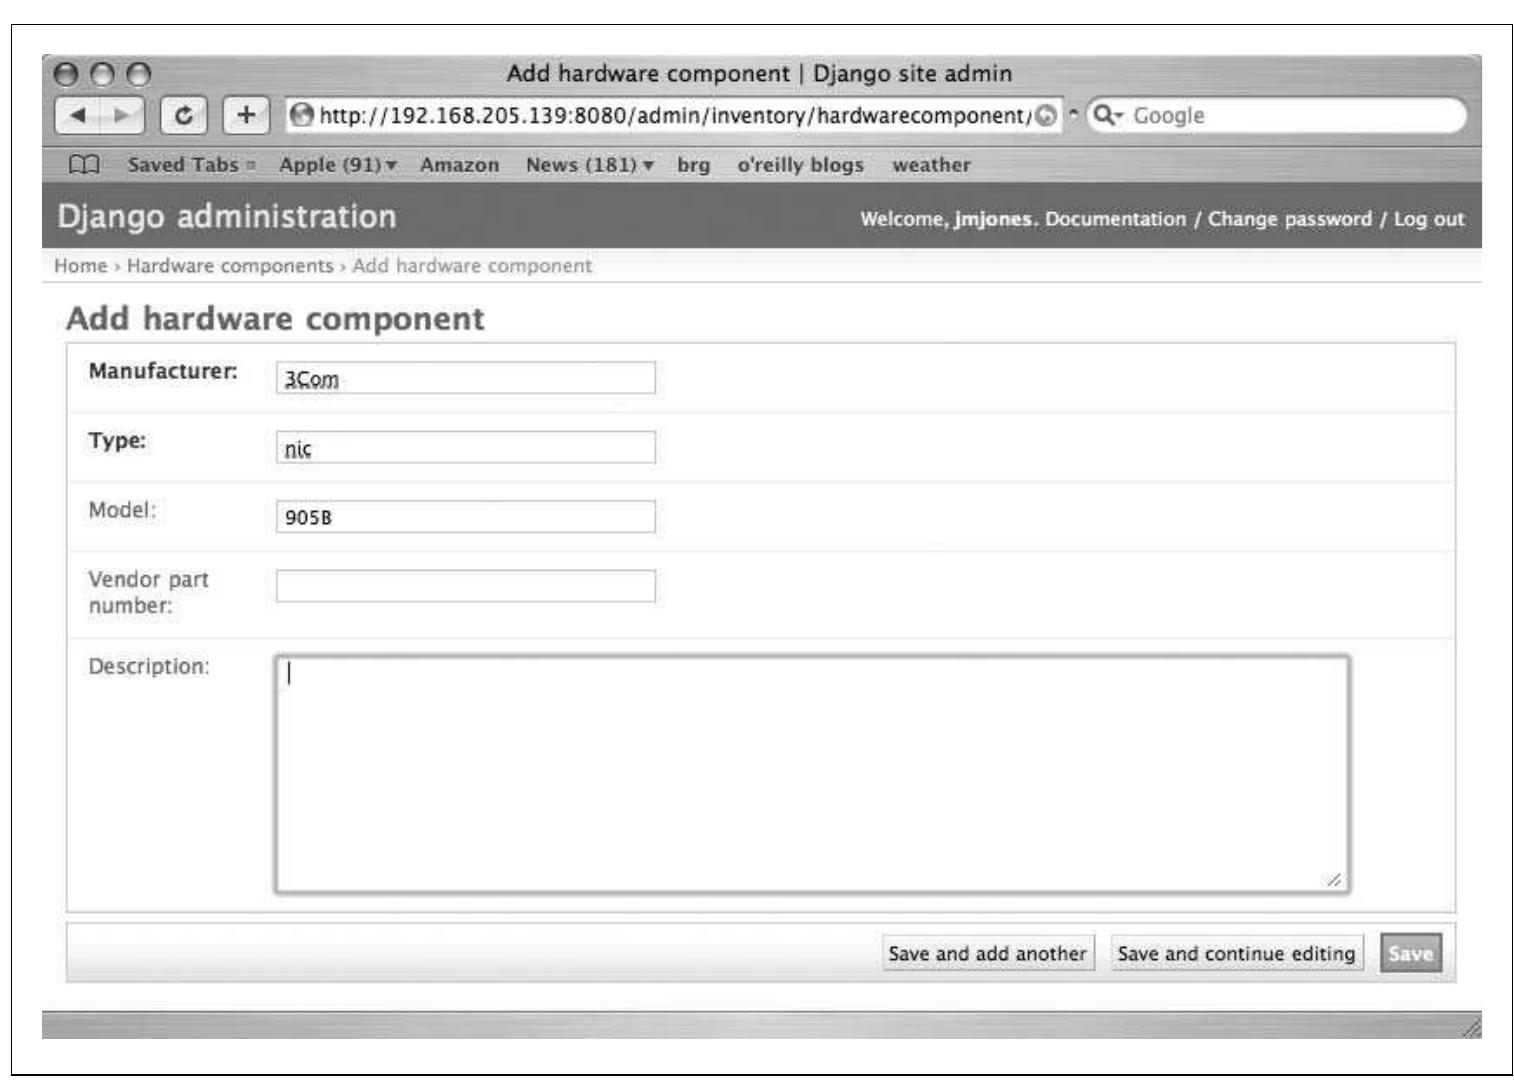This screenshot has height=1081, width=1514.
Task: Click the Model field containing 905B
Action: [x=465, y=516]
